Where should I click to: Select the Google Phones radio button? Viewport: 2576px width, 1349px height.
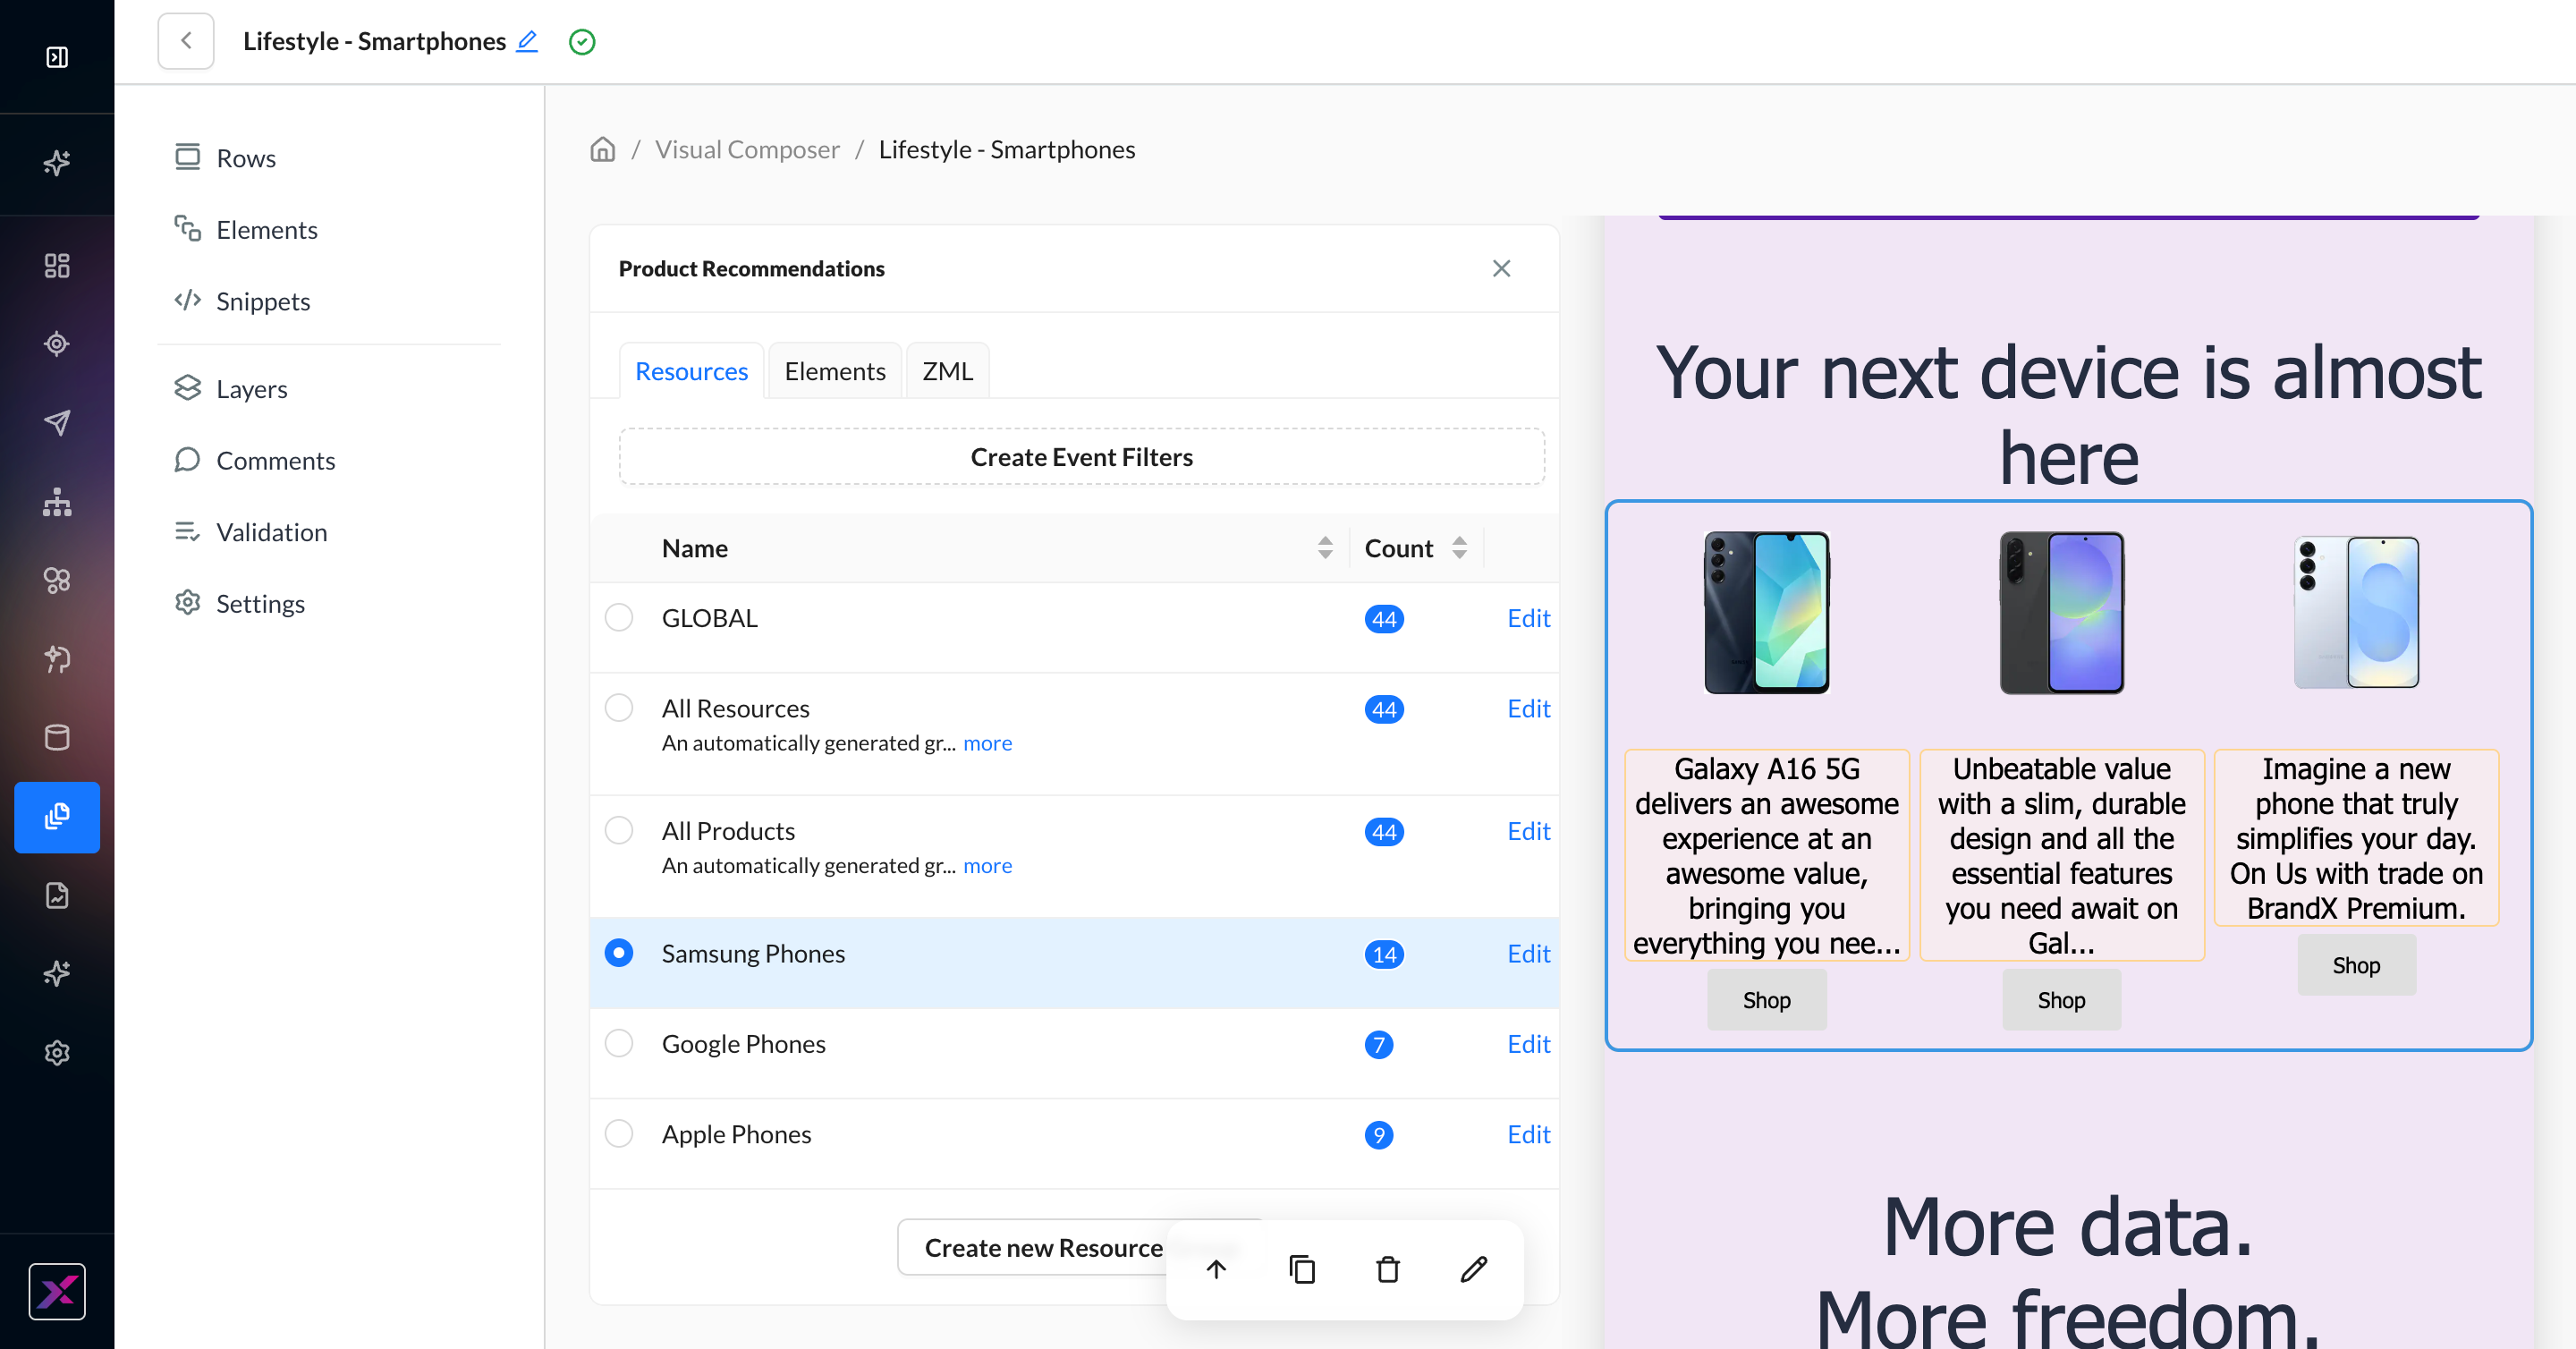619,1044
